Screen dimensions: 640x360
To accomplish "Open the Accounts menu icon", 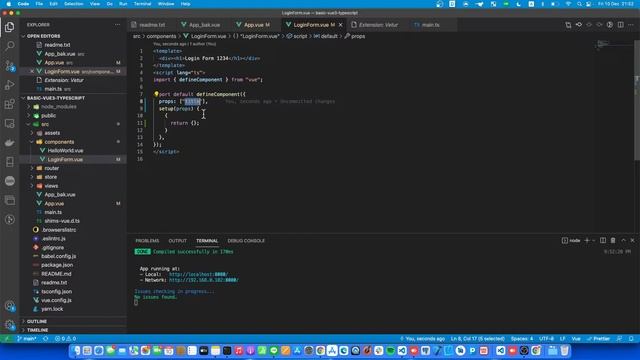I will click(x=9, y=306).
